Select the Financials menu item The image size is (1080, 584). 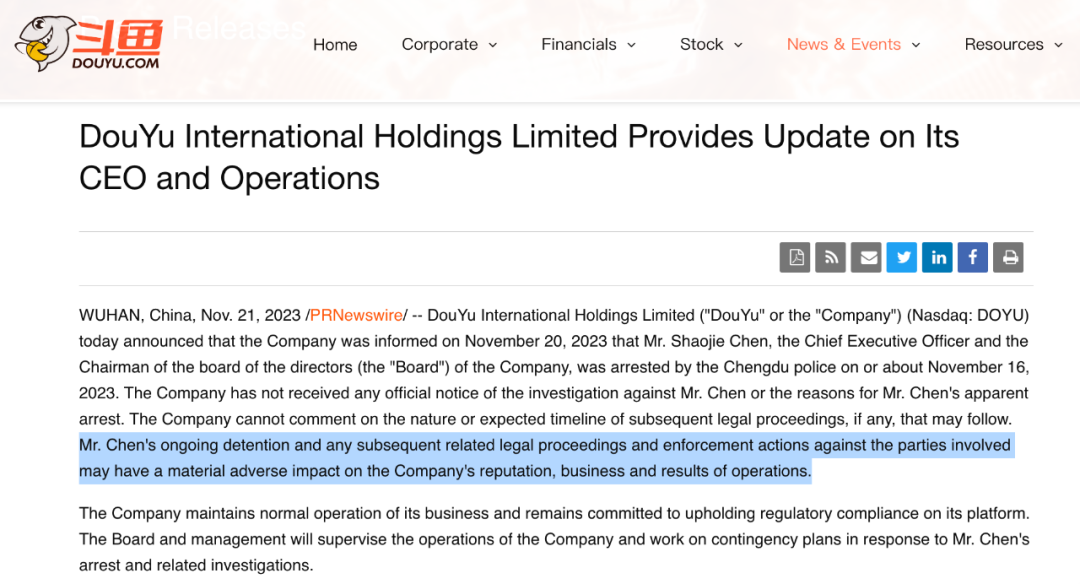tap(579, 44)
